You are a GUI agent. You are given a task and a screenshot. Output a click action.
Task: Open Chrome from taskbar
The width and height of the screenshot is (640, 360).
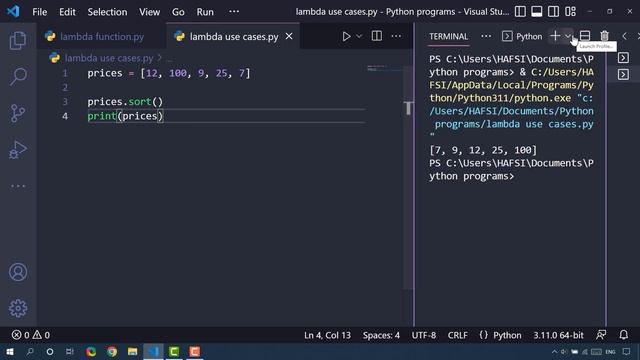111,351
